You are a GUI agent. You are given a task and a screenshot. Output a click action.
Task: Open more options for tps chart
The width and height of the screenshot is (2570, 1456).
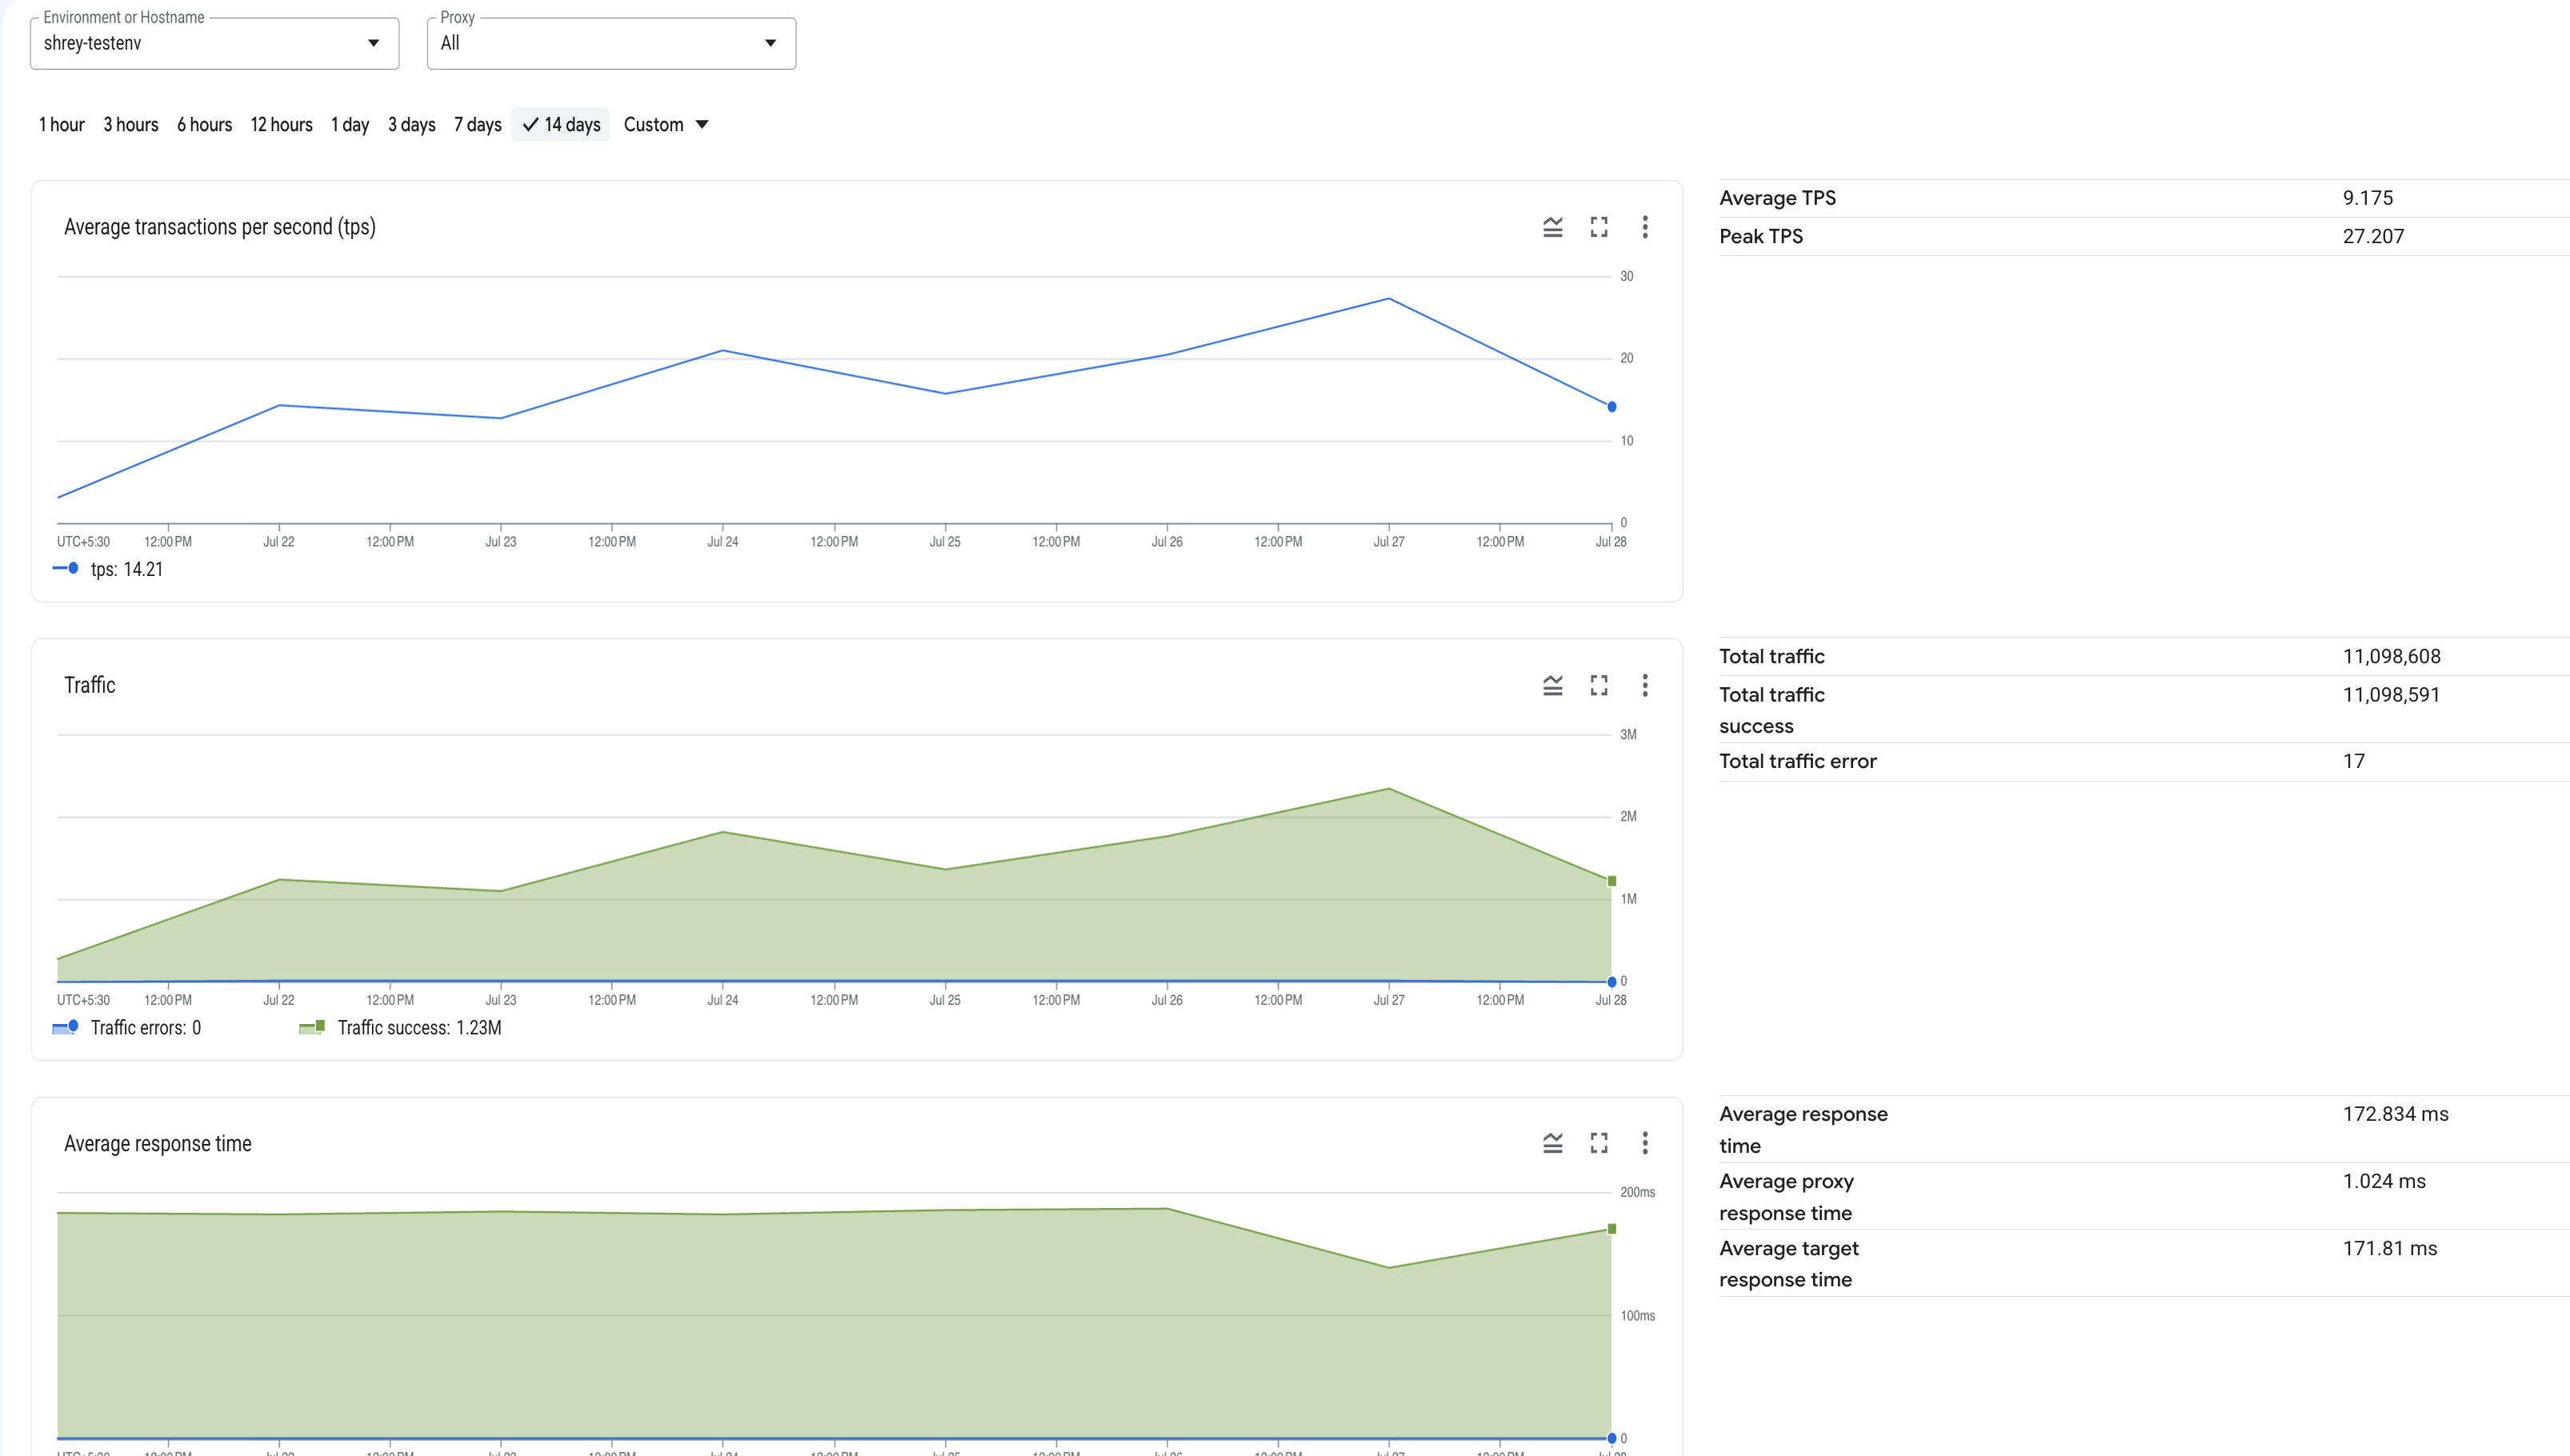click(x=1645, y=227)
